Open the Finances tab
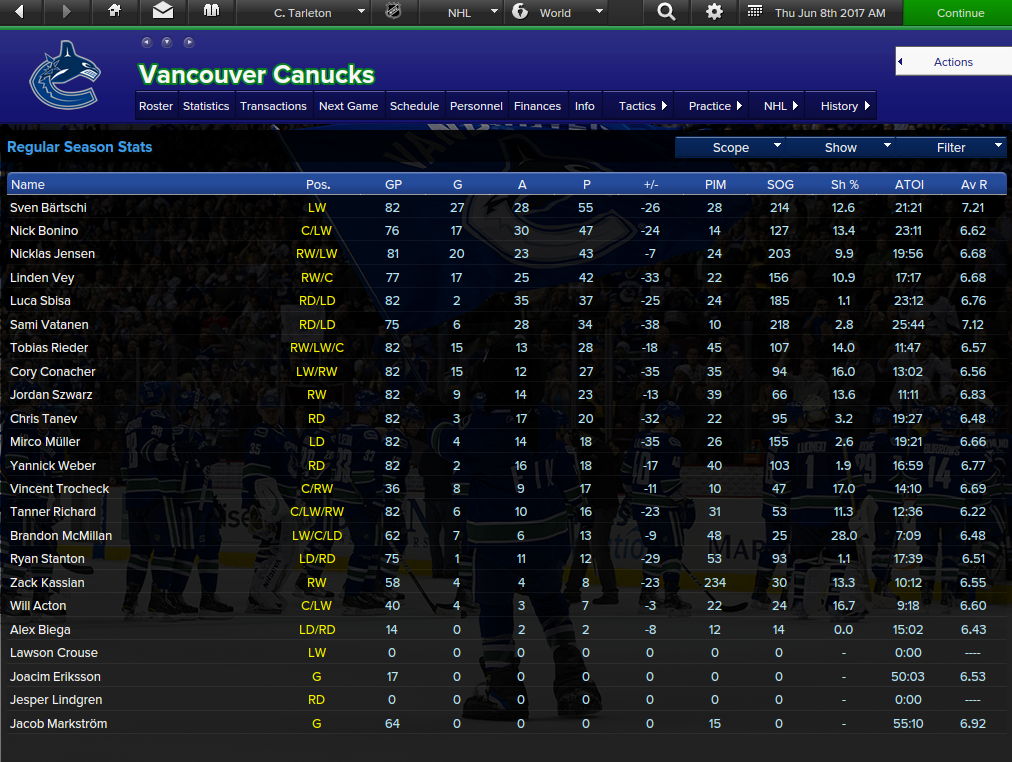The image size is (1012, 762). (537, 106)
